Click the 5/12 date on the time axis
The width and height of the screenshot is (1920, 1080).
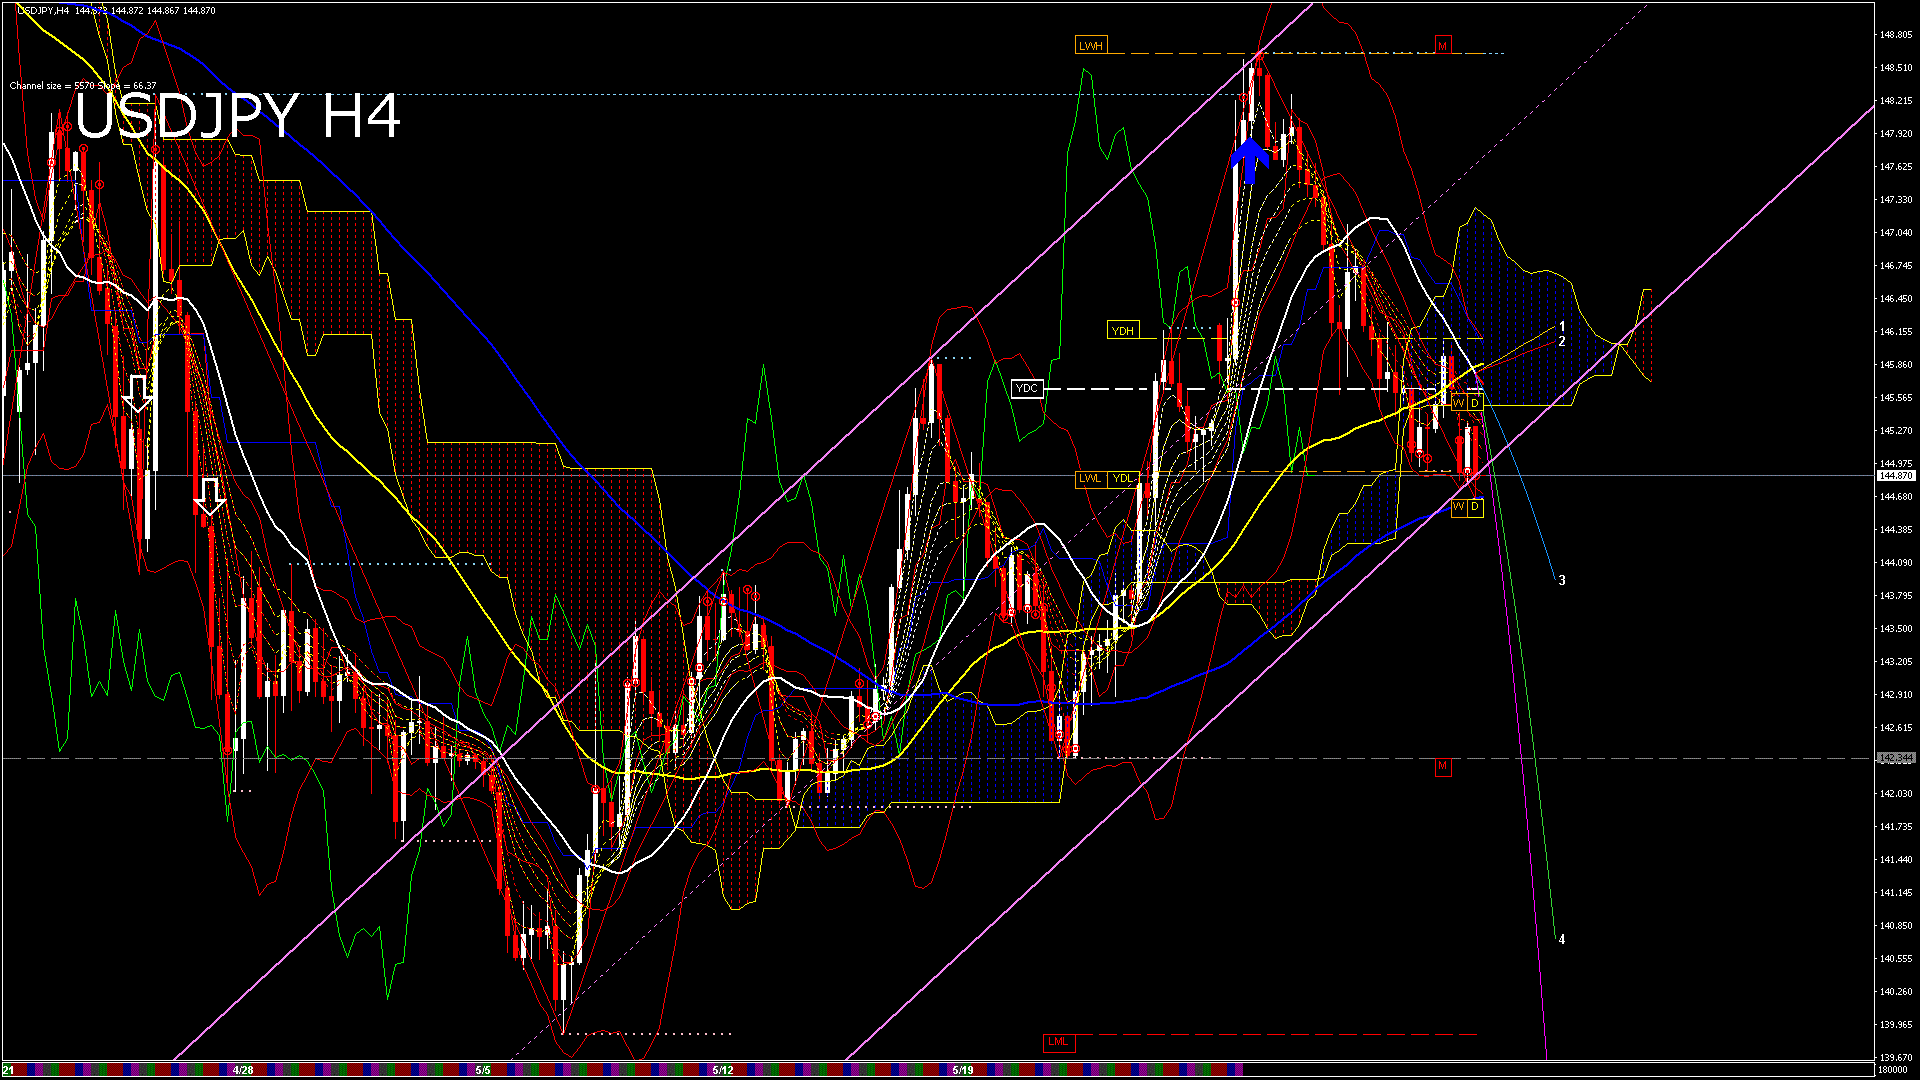point(723,1070)
